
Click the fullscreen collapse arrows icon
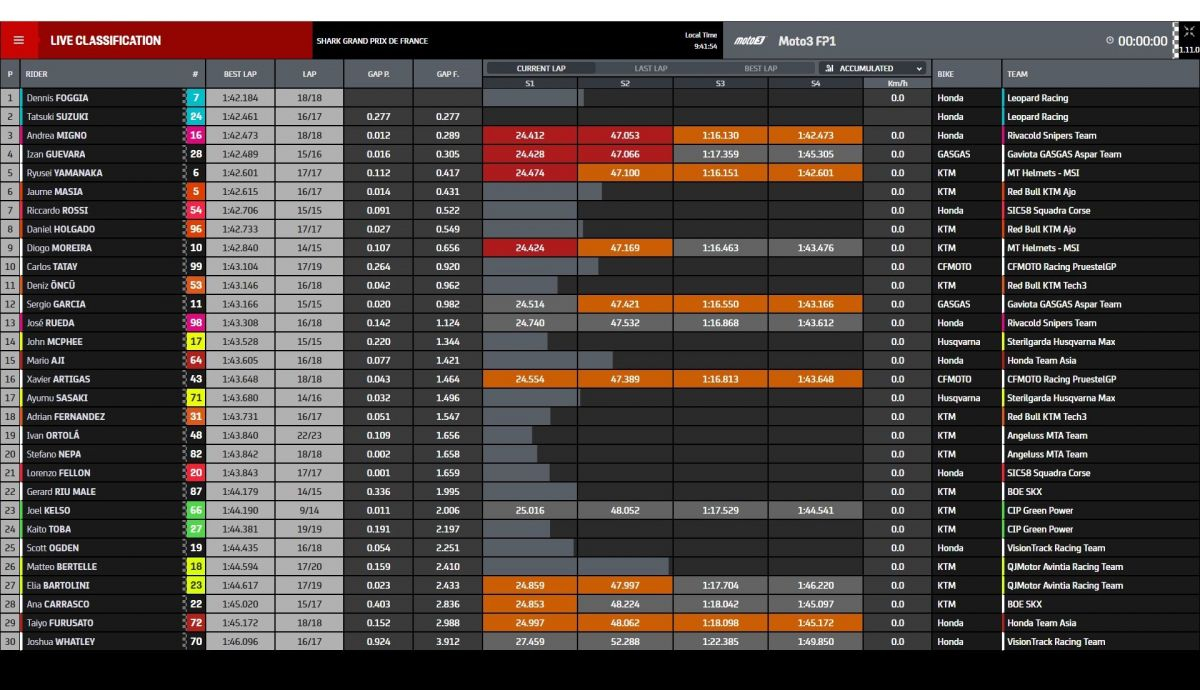1188,32
